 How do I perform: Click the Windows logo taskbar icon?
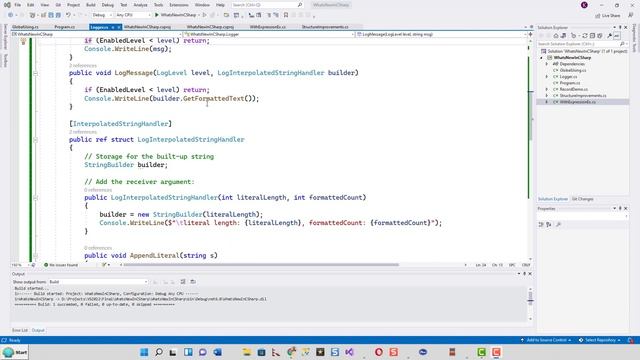point(144,352)
